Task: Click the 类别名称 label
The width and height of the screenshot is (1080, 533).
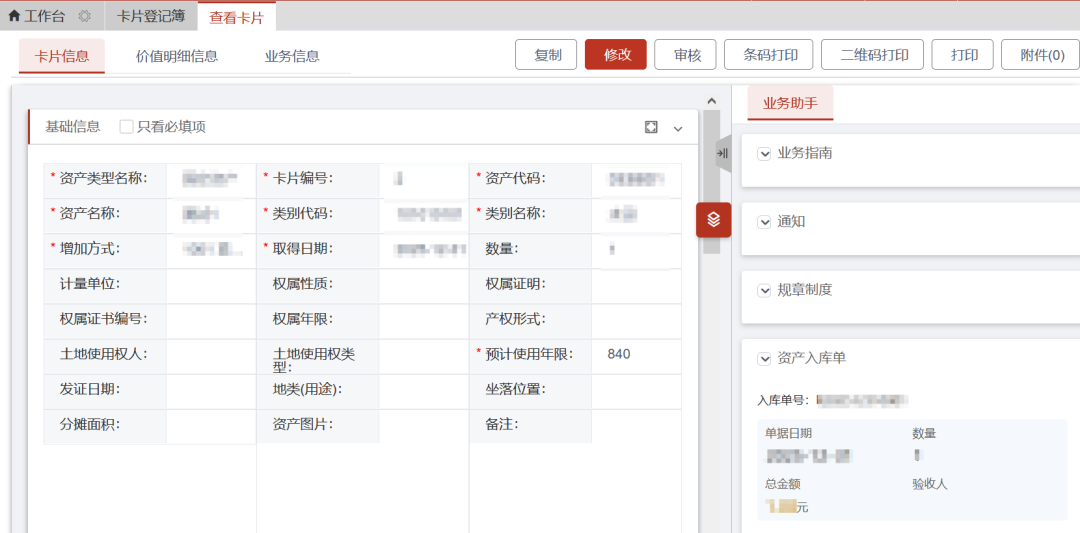Action: (x=516, y=213)
